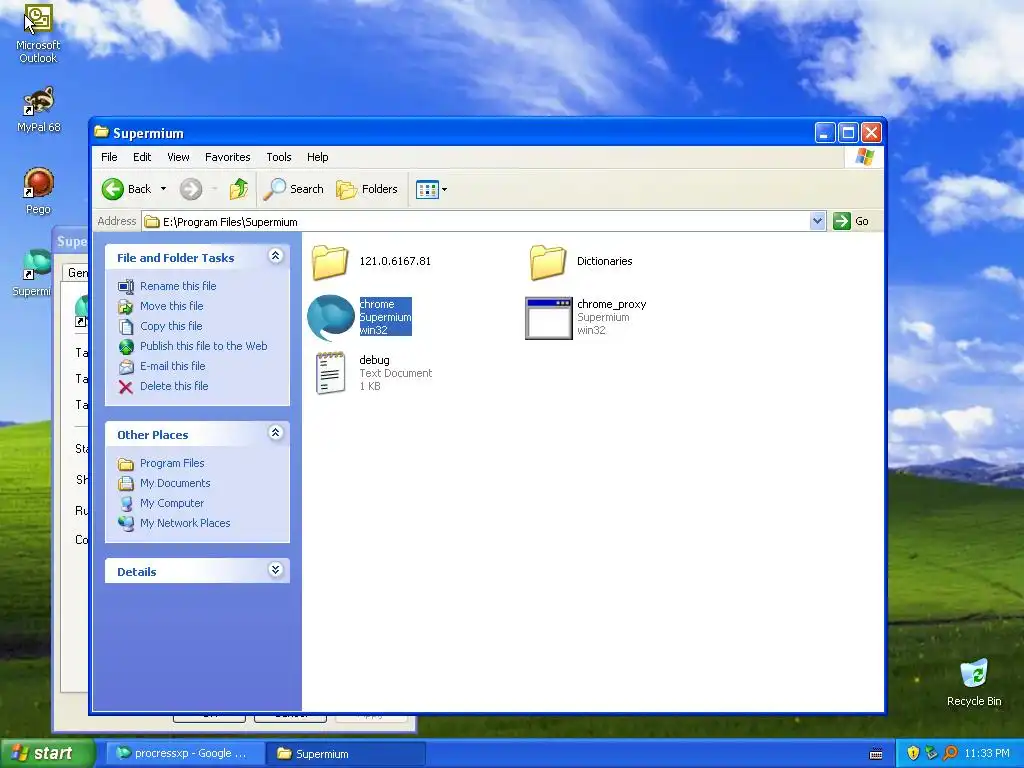Image resolution: width=1024 pixels, height=768 pixels.
Task: Open the Help menu
Action: click(x=317, y=157)
